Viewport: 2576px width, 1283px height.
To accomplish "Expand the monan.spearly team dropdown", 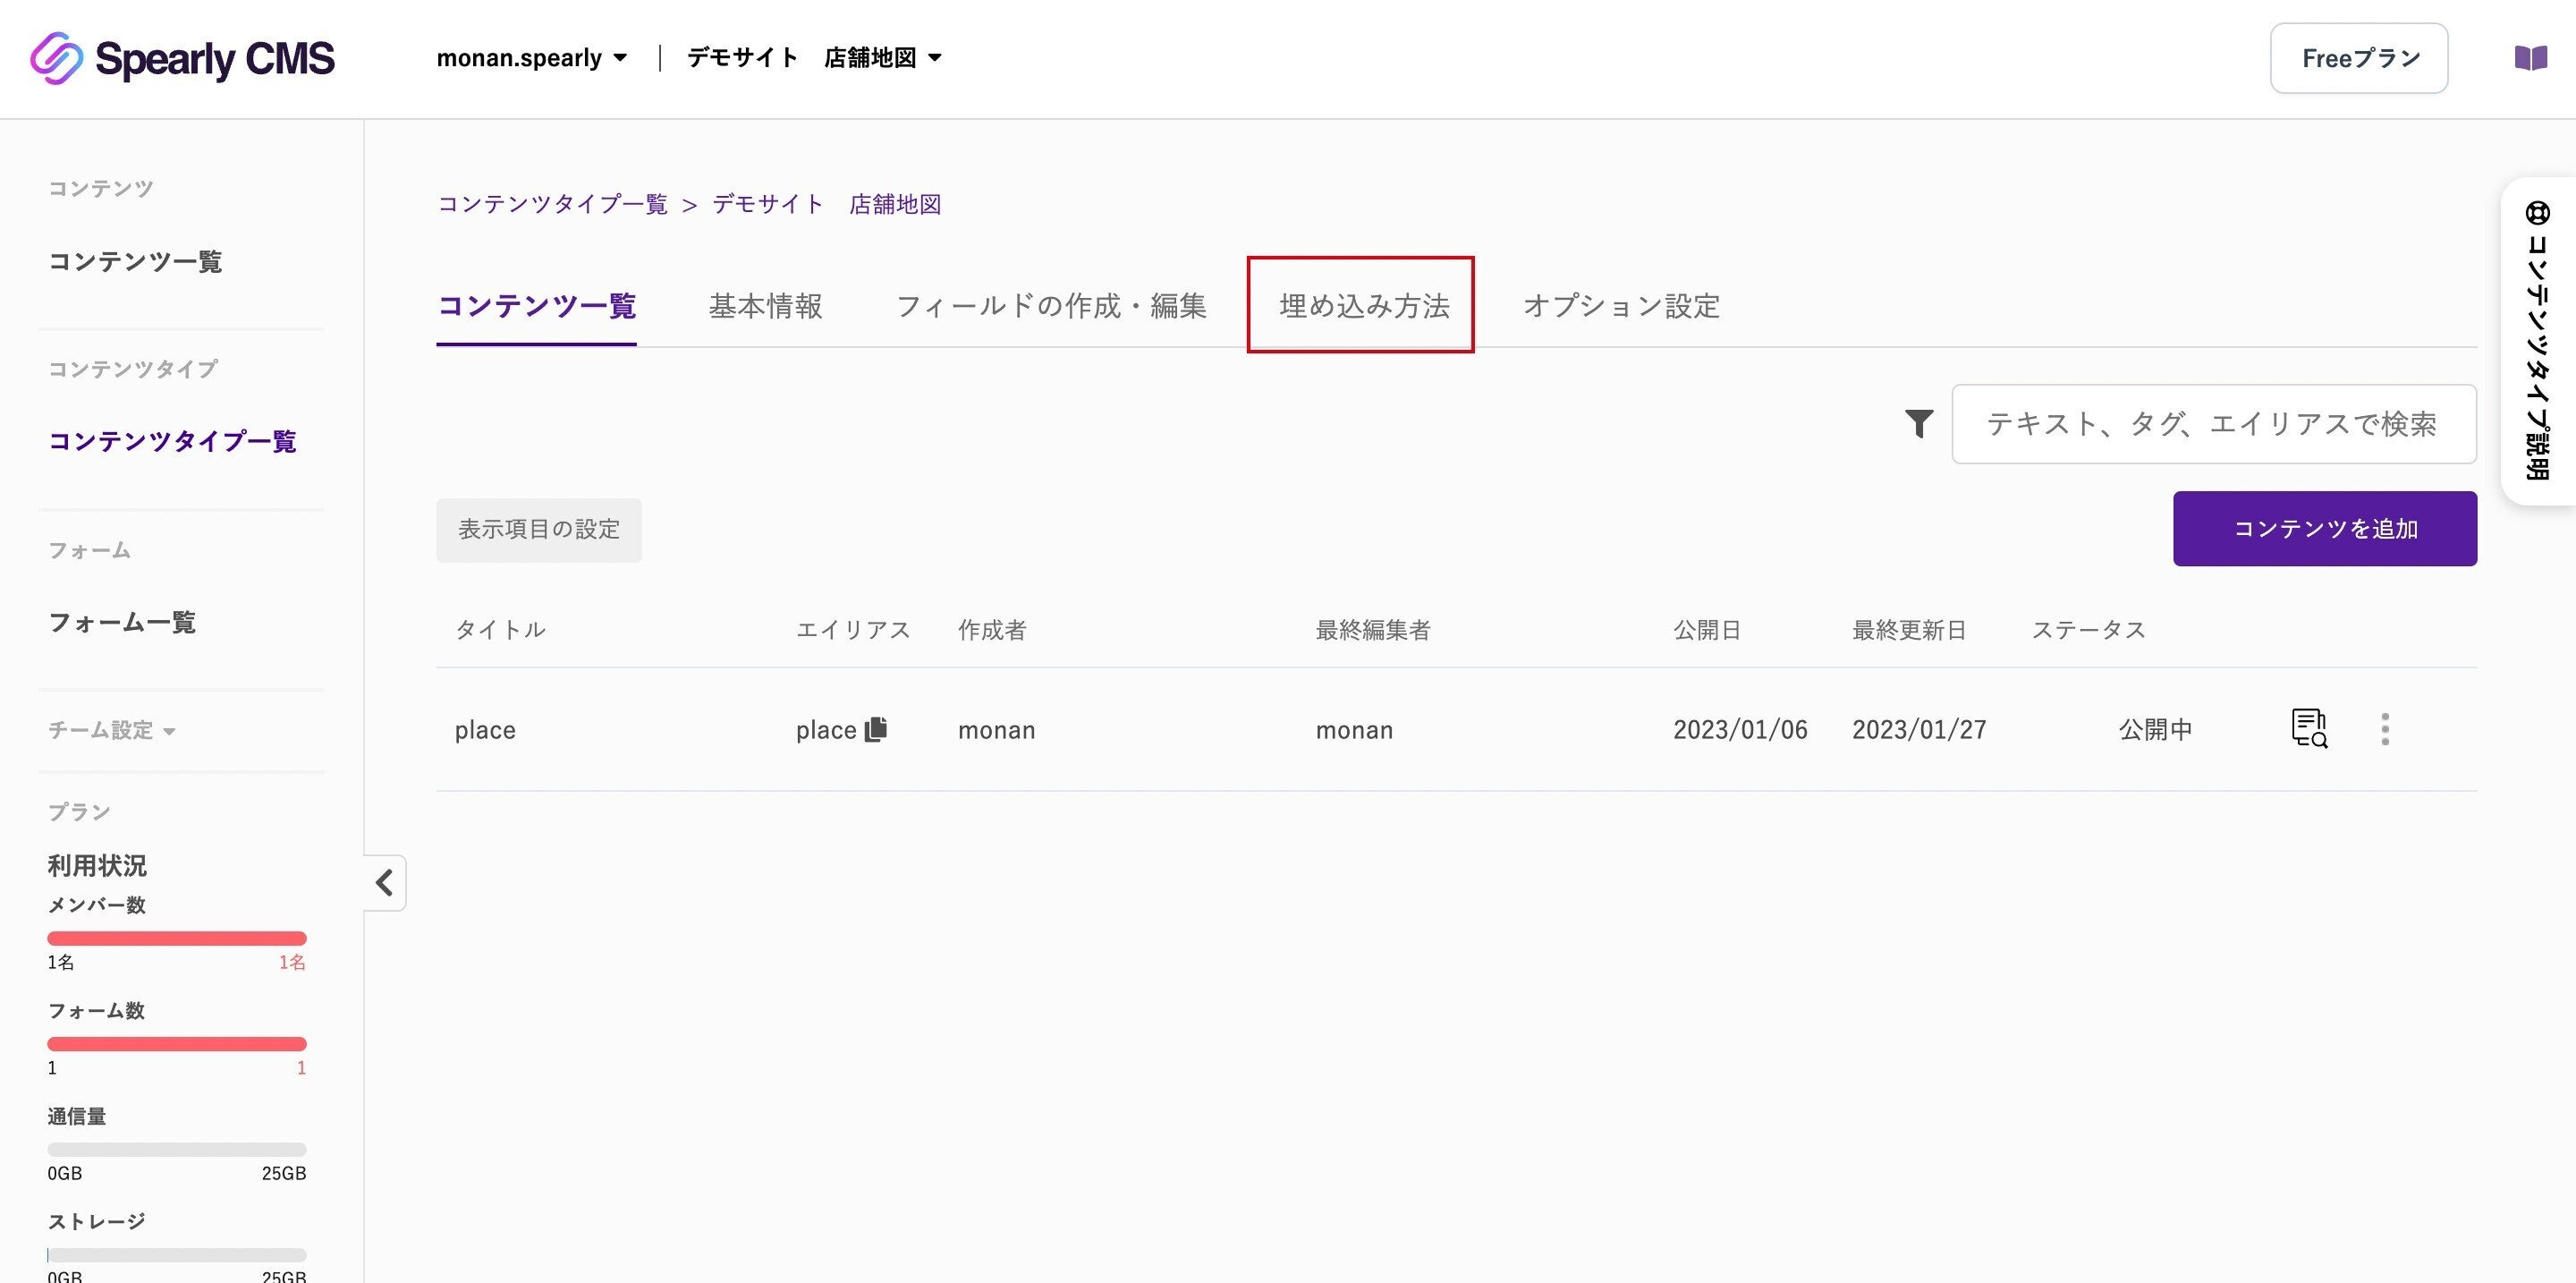I will (x=532, y=58).
